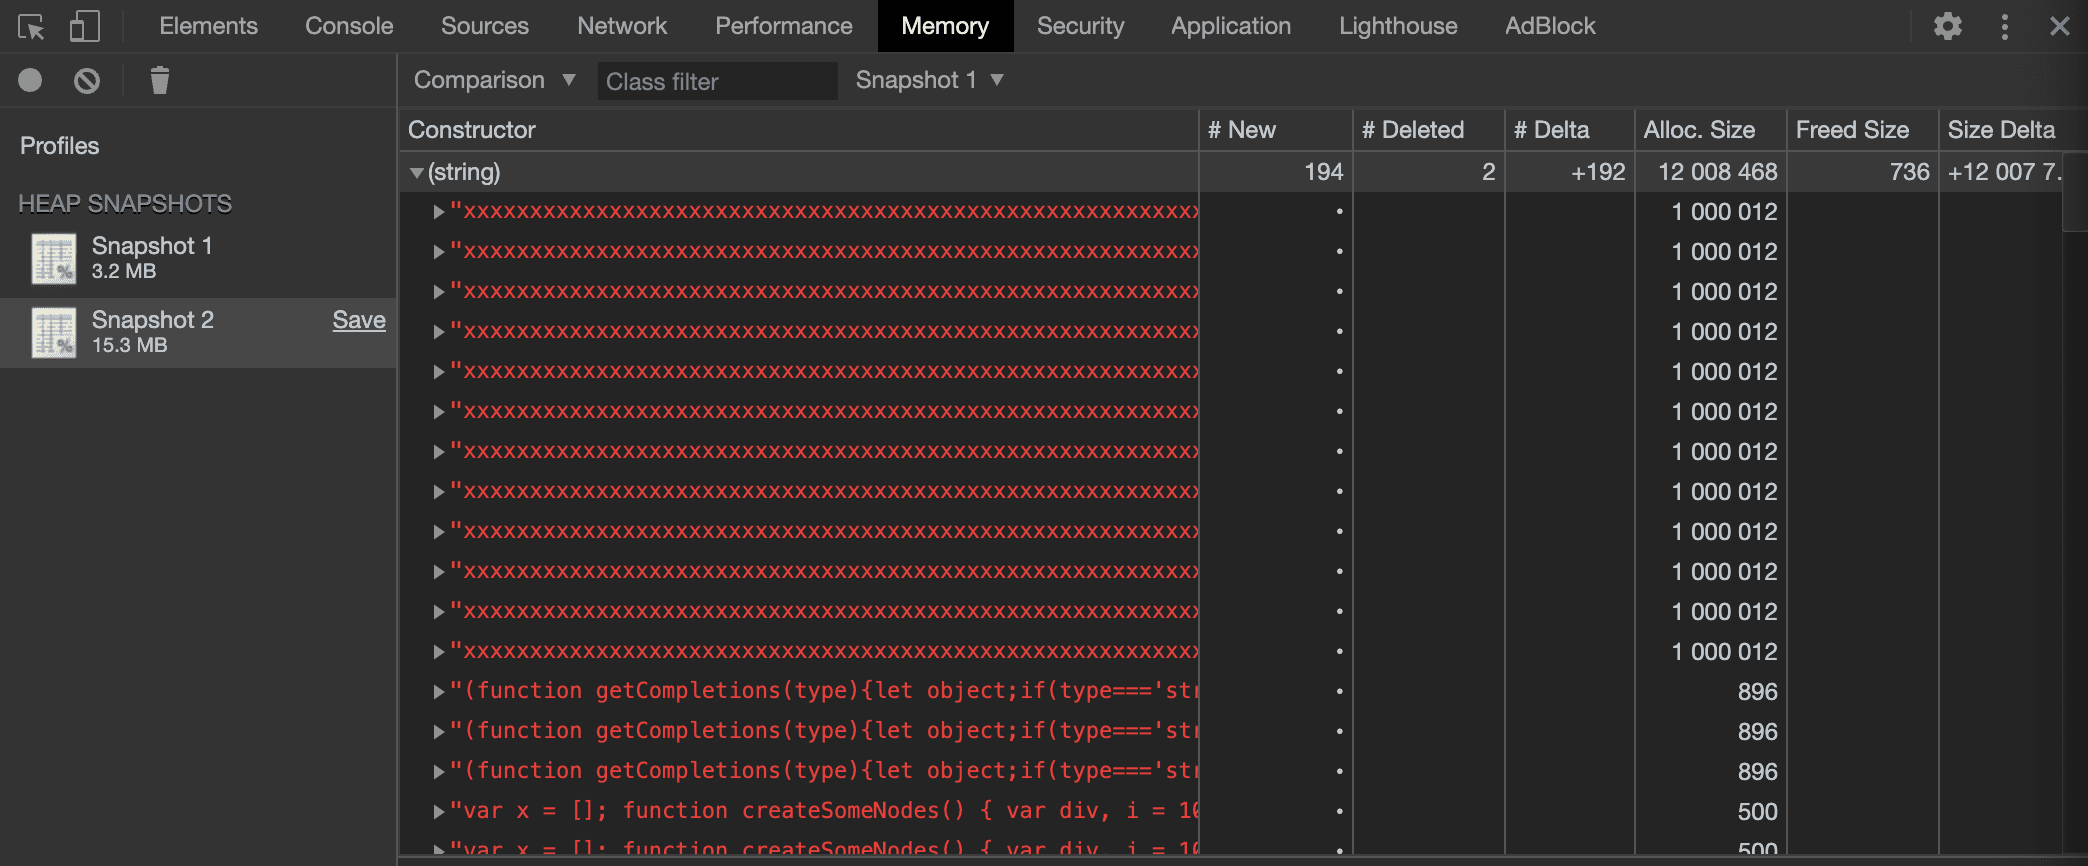Click the clear all profiles icon
Image resolution: width=2088 pixels, height=866 pixels.
(87, 80)
